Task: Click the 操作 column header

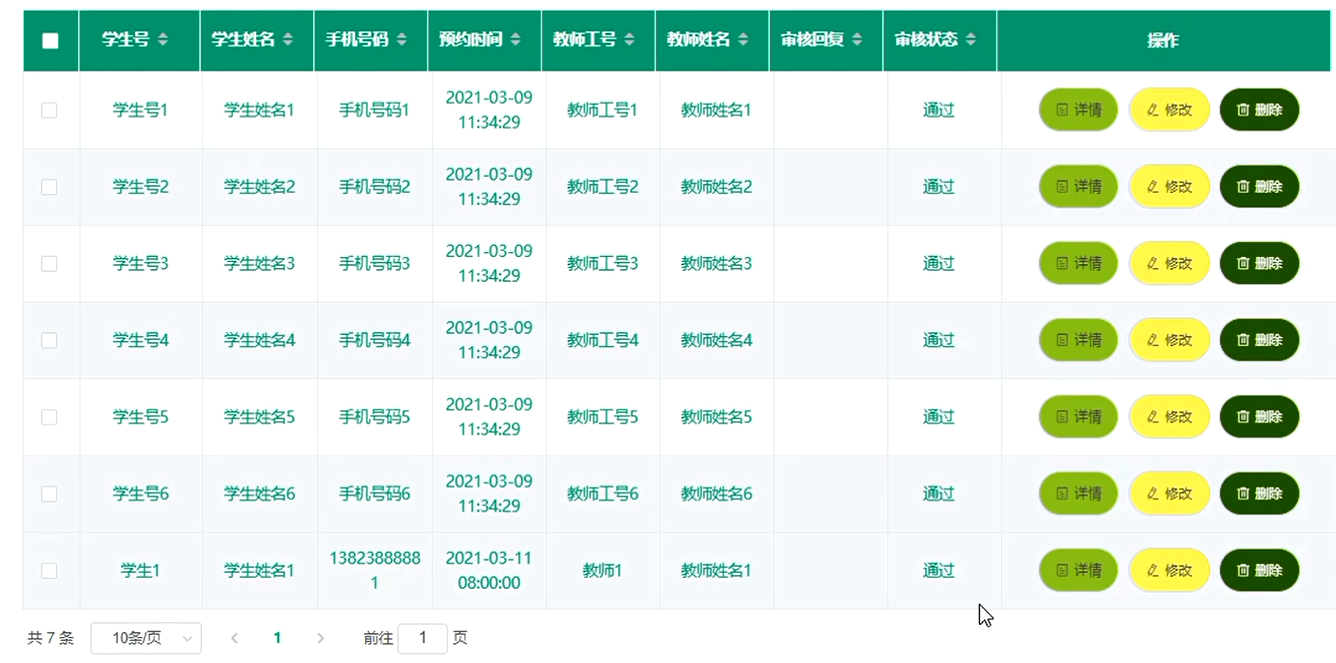Action: pos(1163,40)
